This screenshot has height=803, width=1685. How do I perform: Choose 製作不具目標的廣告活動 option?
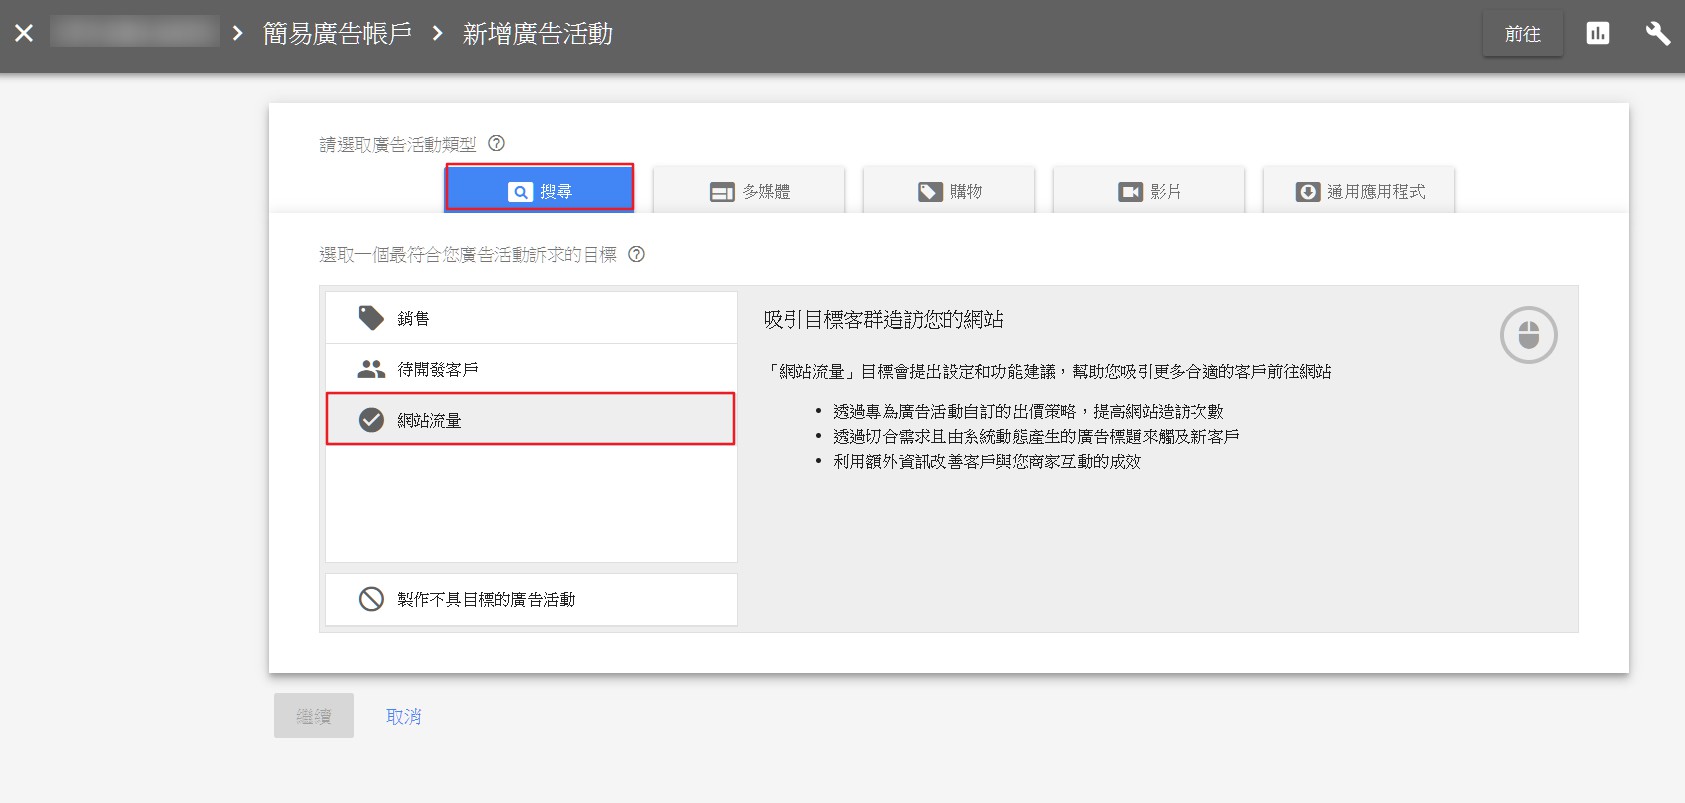(x=531, y=599)
